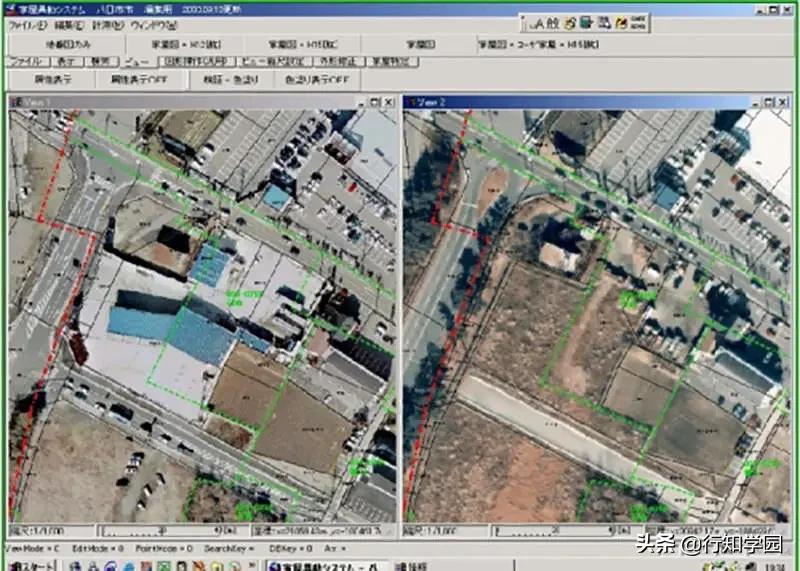Click the IME dictionary tool icon

coord(587,23)
